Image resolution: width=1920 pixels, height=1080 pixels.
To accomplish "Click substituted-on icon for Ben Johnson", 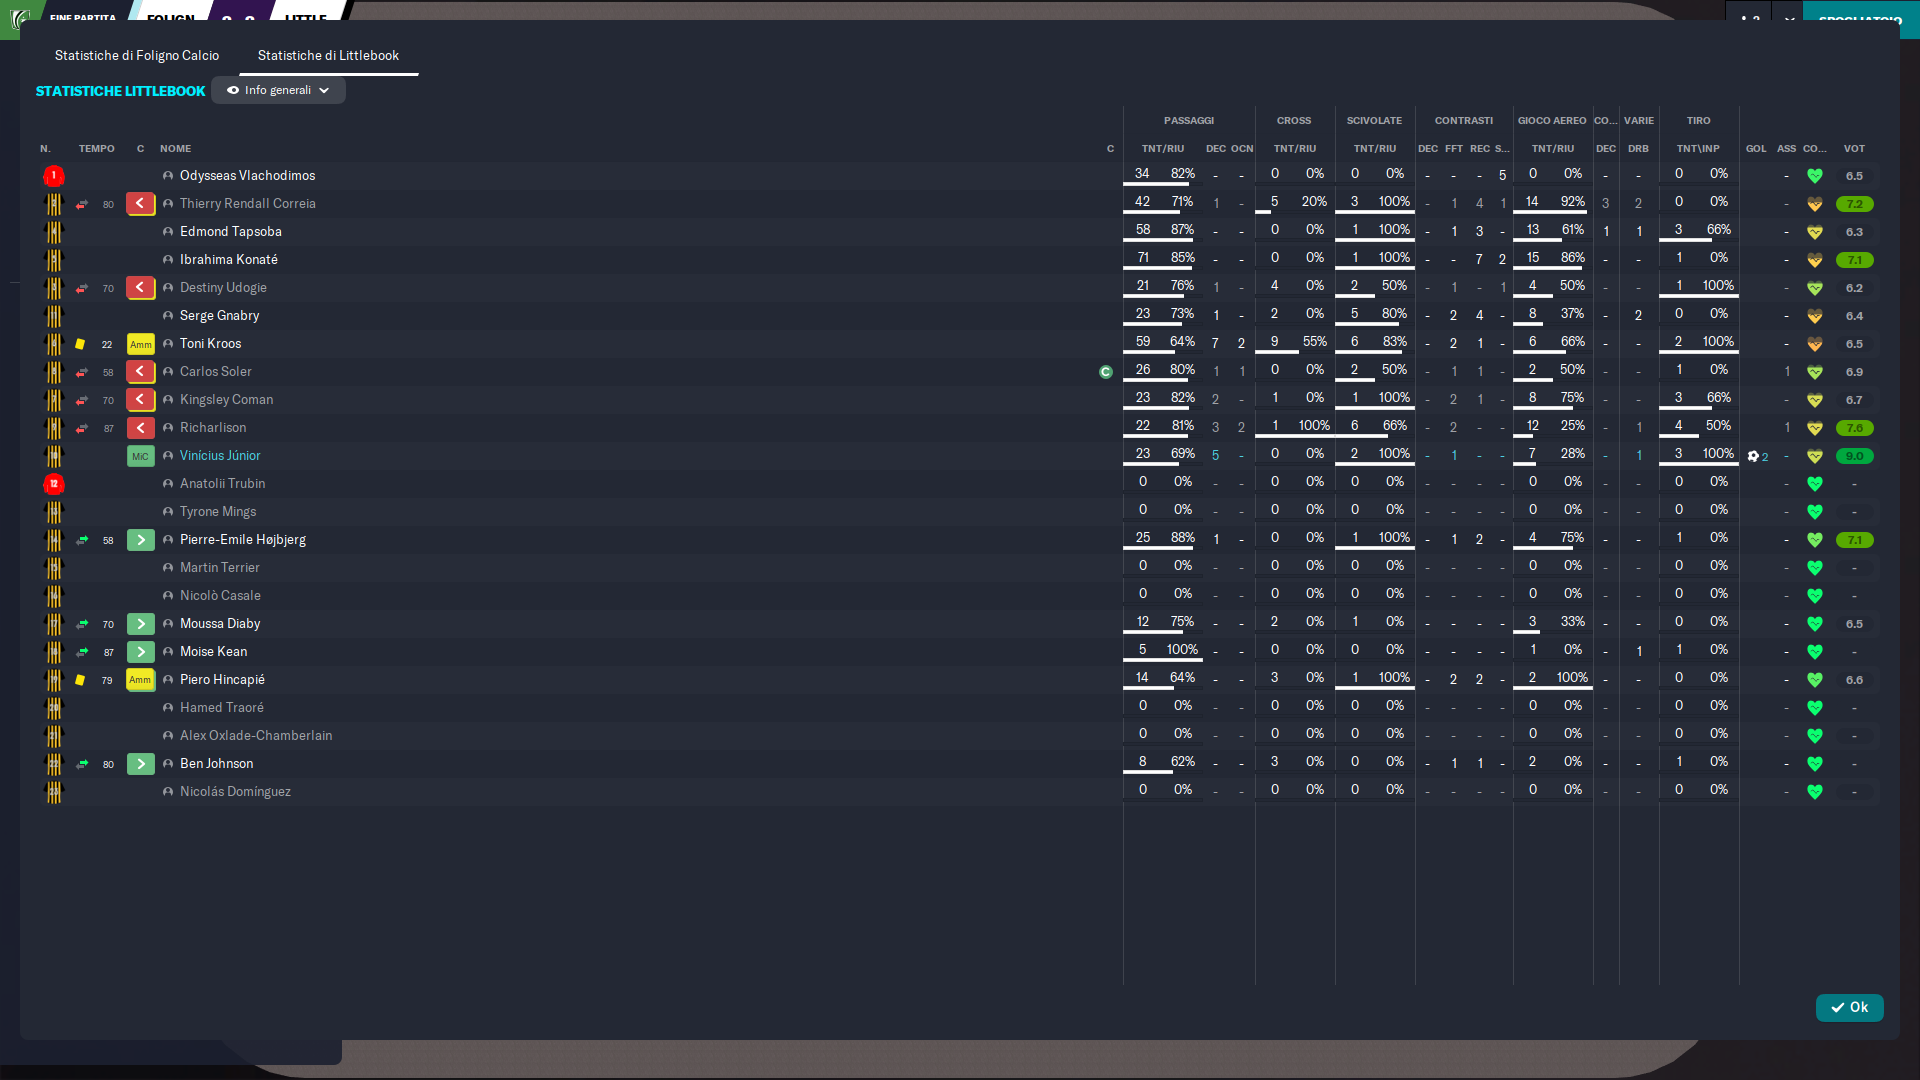I will point(140,764).
